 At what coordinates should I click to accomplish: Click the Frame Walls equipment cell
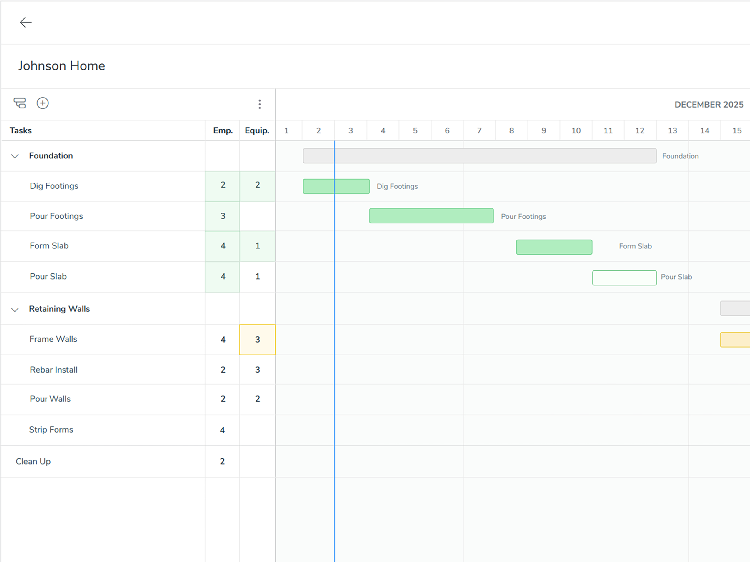pos(257,340)
